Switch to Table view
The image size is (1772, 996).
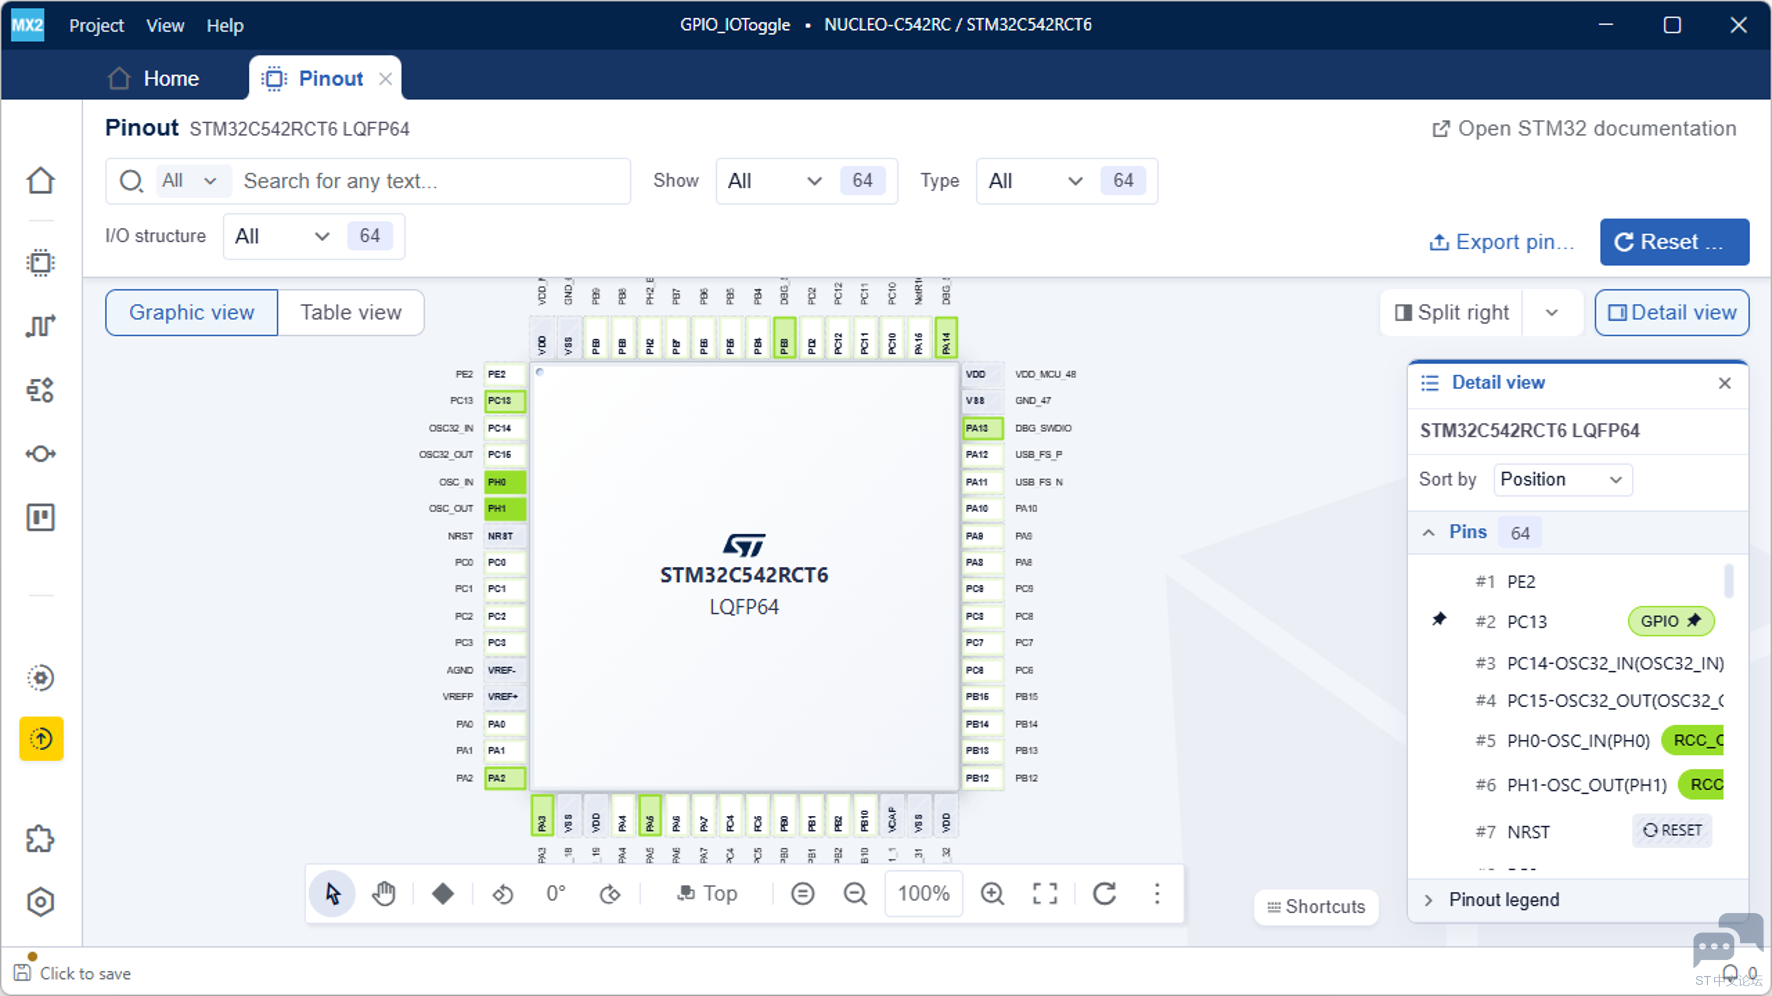pyautogui.click(x=351, y=312)
